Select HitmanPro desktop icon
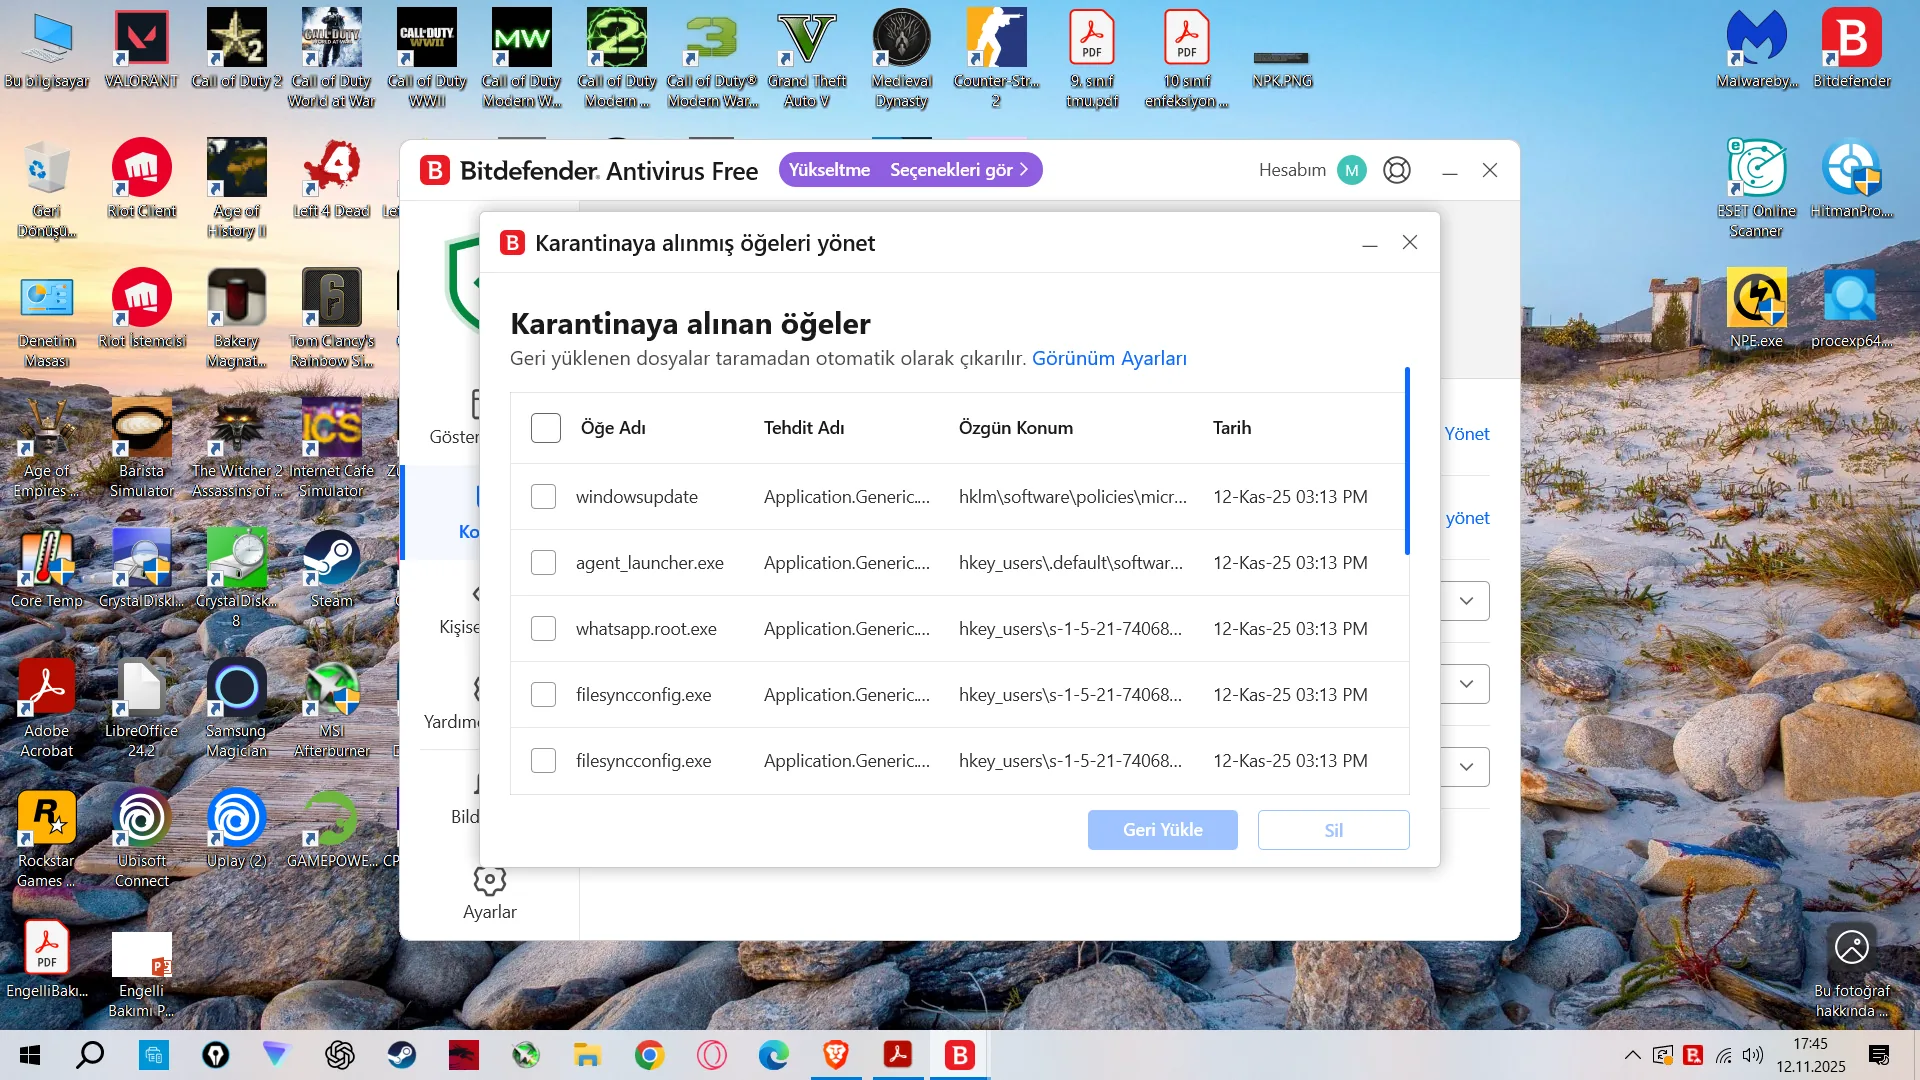The width and height of the screenshot is (1920, 1080). [1852, 179]
